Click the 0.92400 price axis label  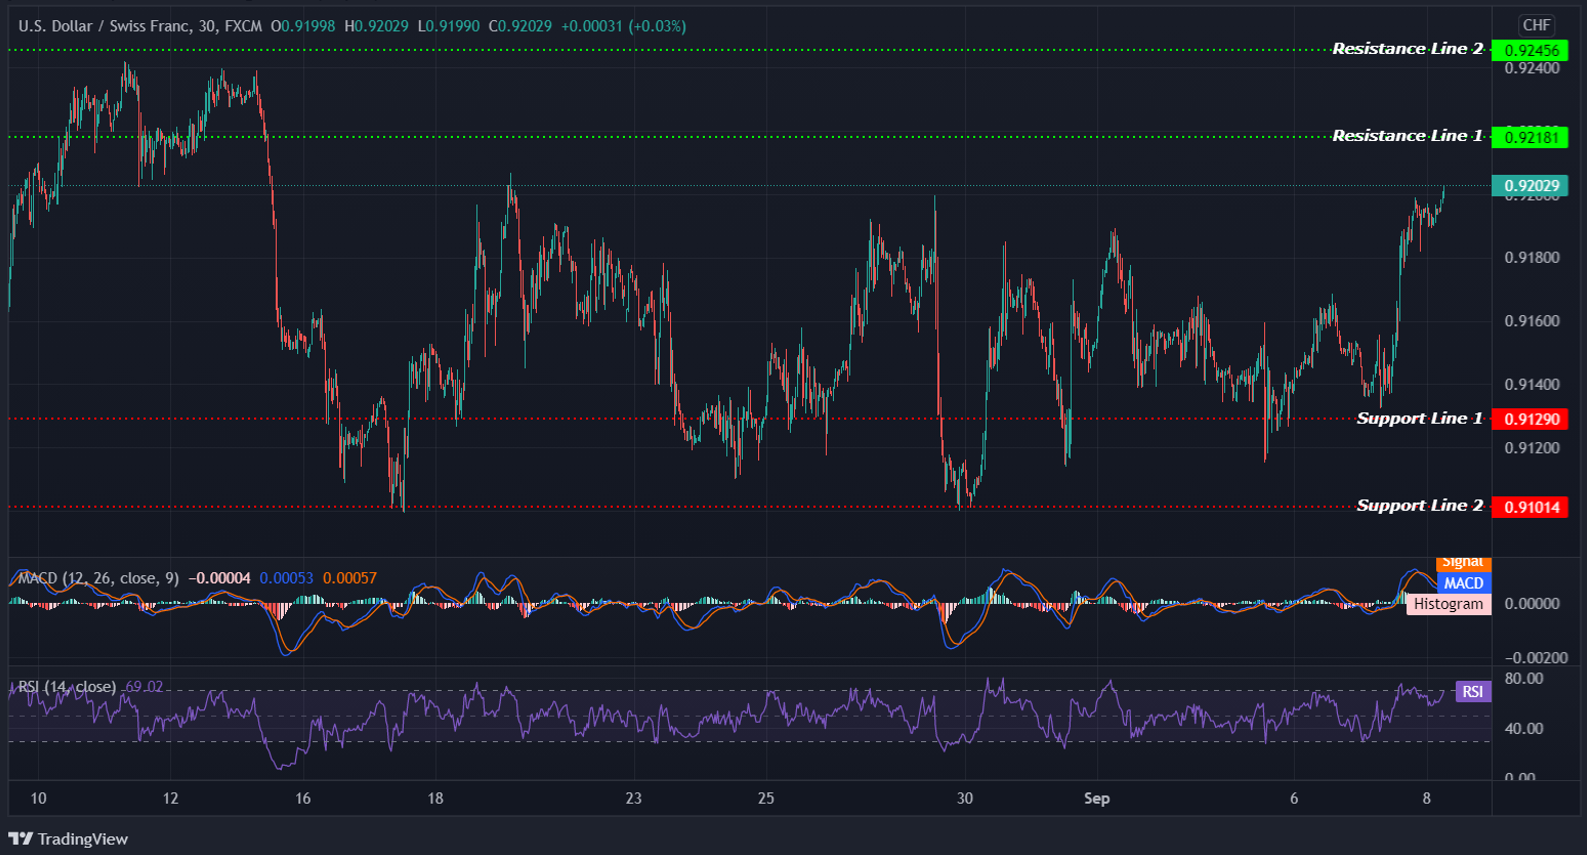coord(1532,69)
